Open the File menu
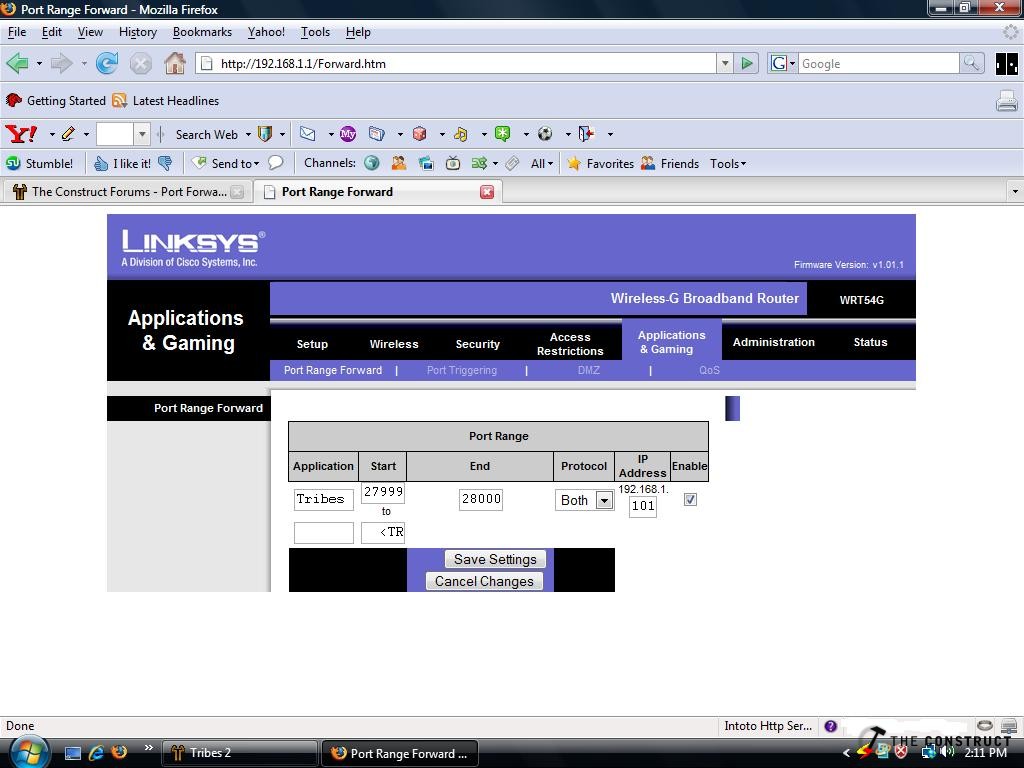This screenshot has height=768, width=1024. click(17, 32)
